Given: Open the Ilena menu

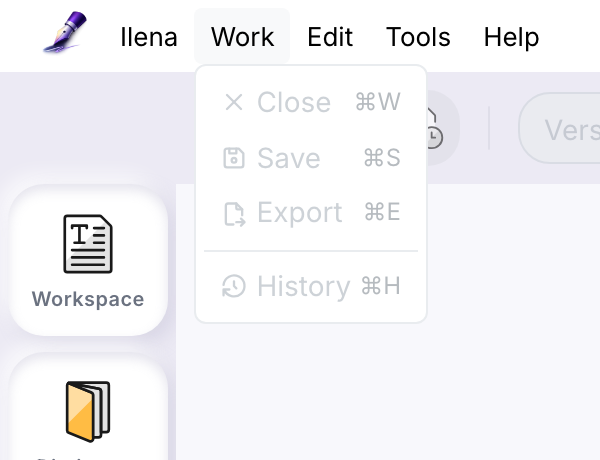Looking at the screenshot, I should point(149,37).
